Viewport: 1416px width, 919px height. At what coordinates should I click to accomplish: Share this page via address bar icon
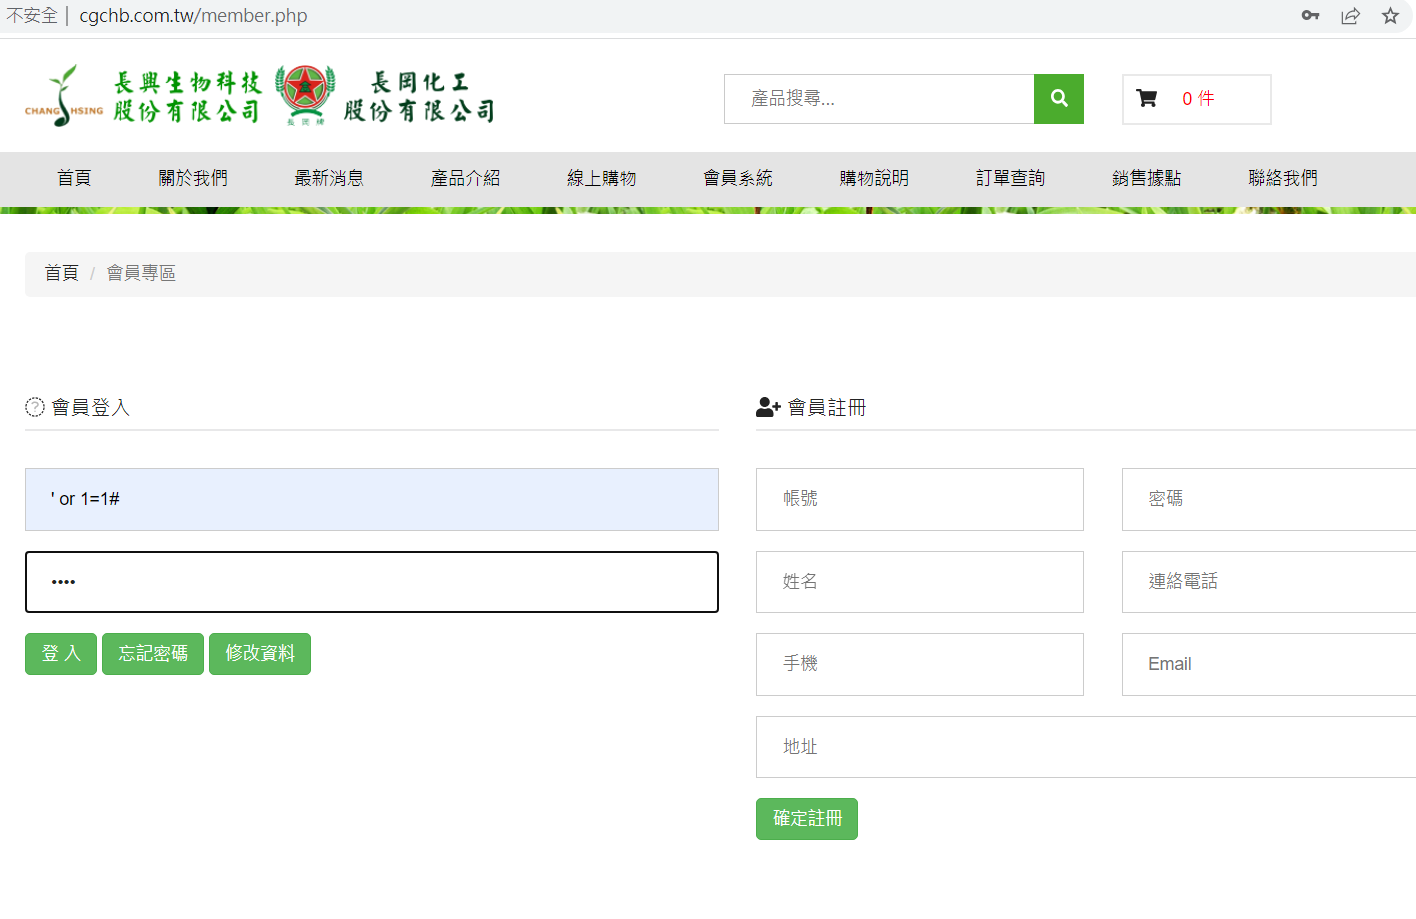1350,15
